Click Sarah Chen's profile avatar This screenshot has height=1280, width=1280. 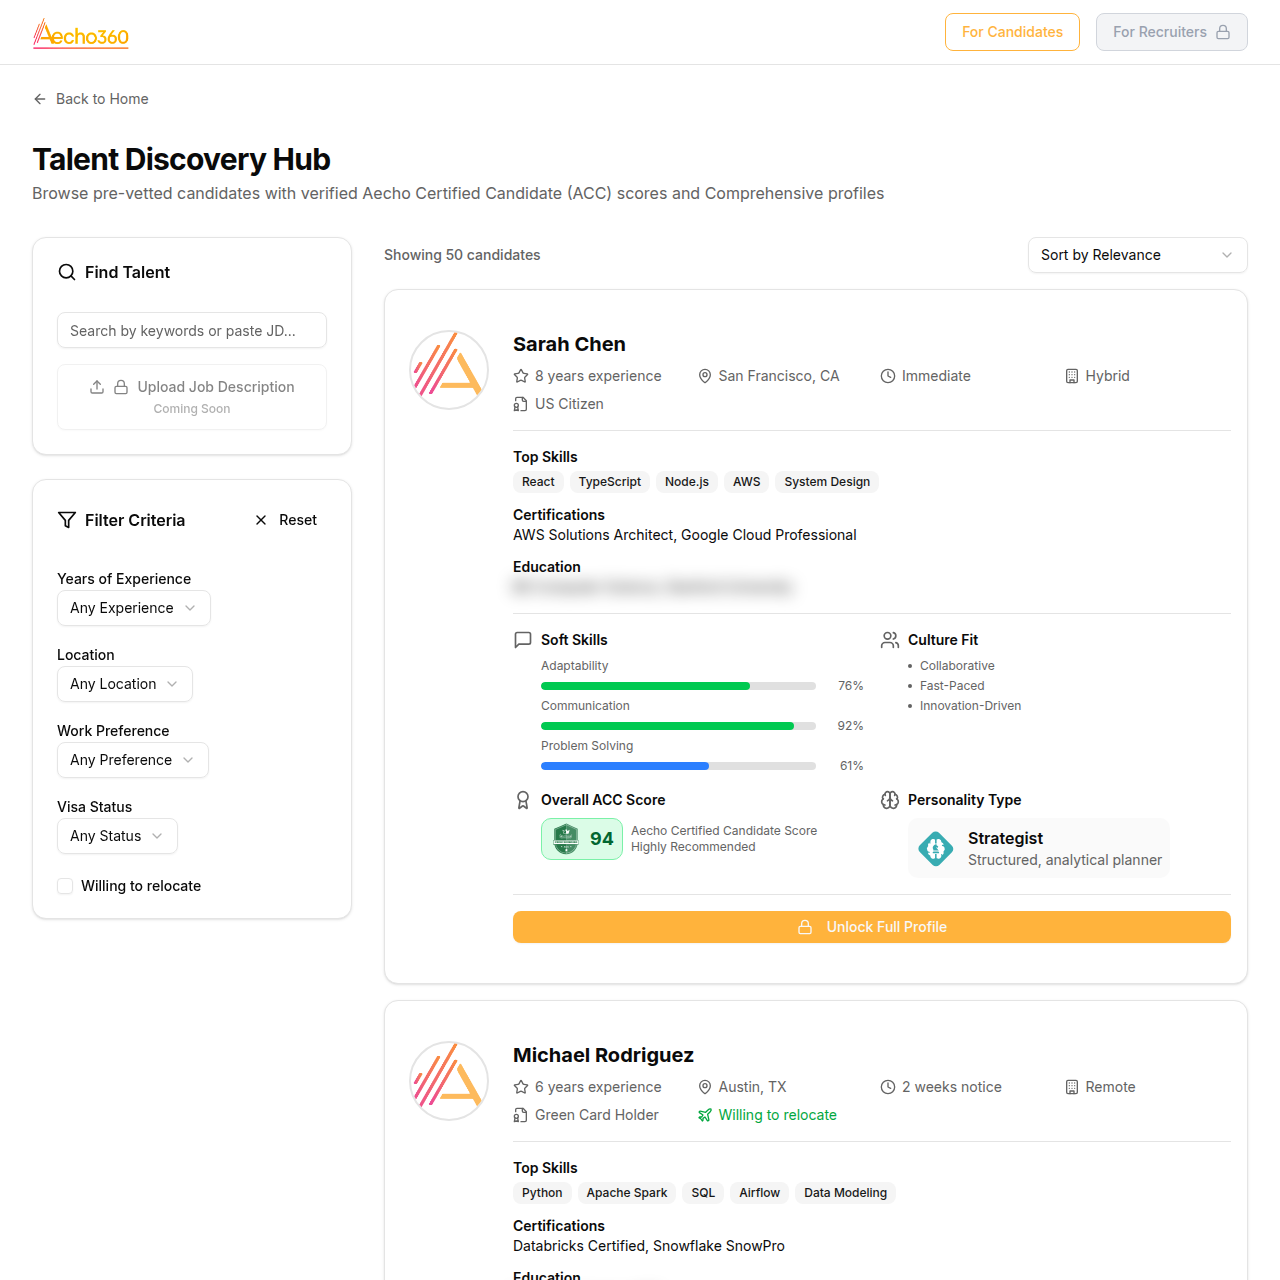[x=448, y=370]
